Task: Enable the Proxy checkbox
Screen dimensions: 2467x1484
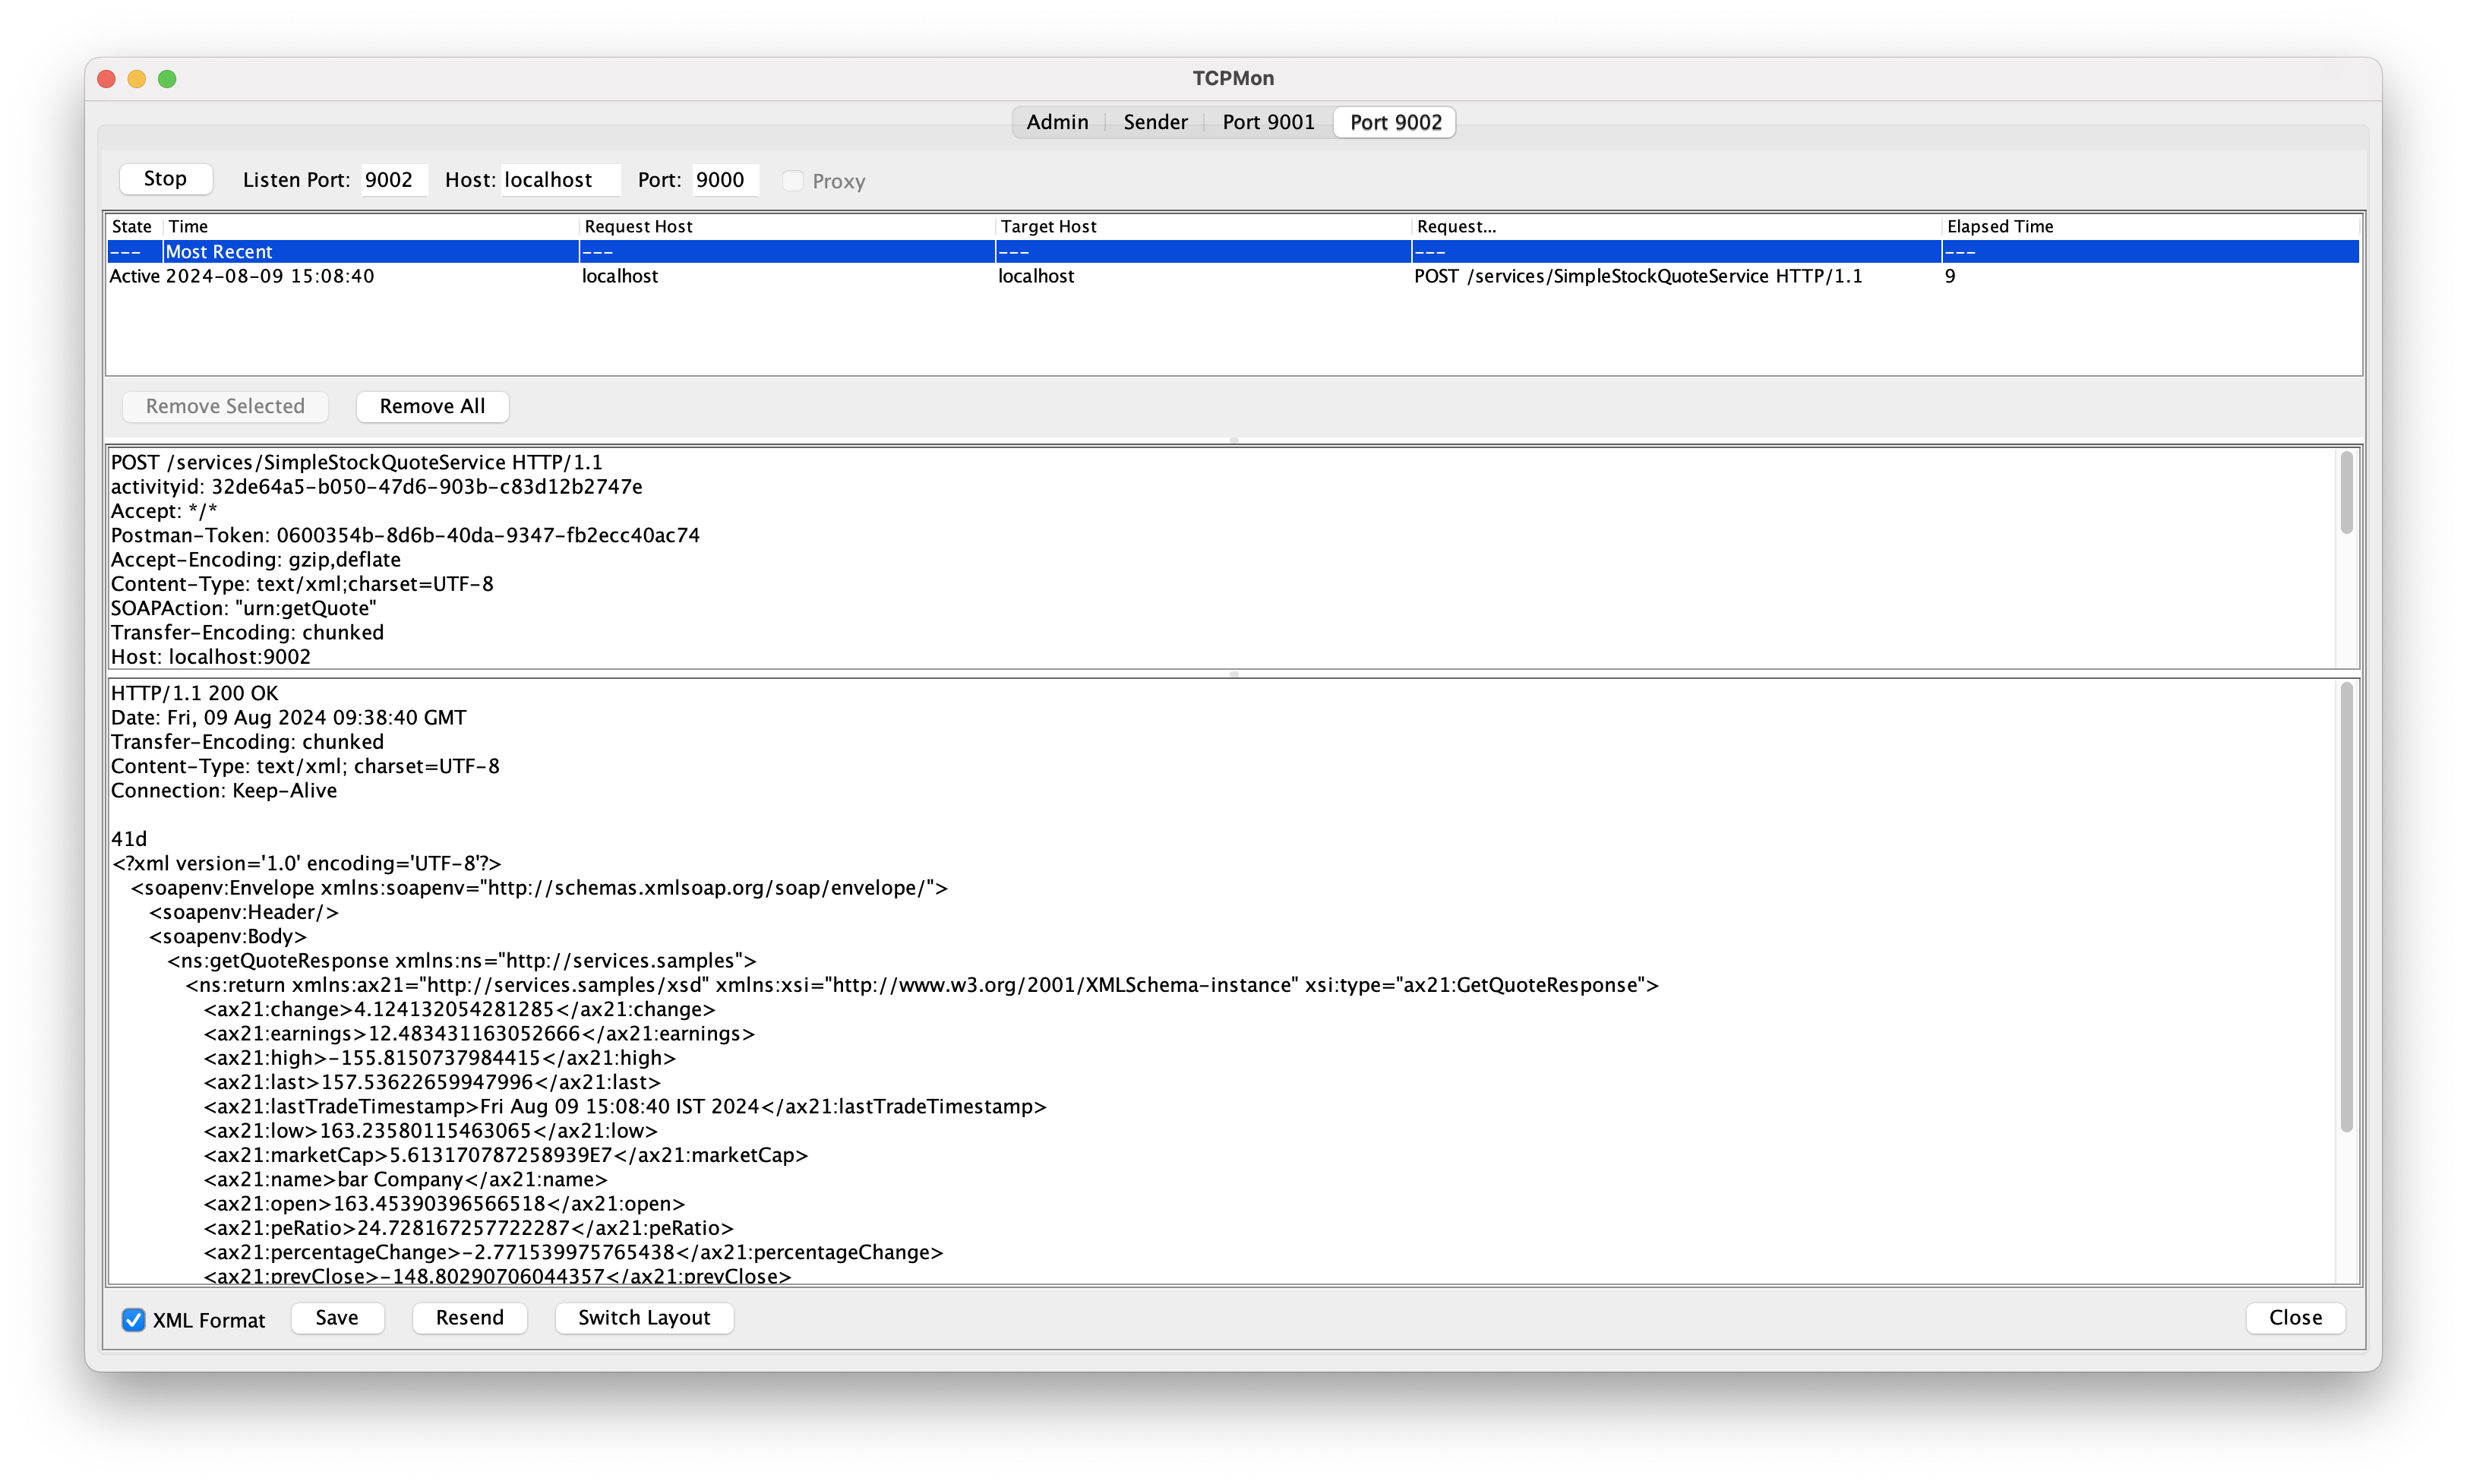Action: [x=793, y=180]
